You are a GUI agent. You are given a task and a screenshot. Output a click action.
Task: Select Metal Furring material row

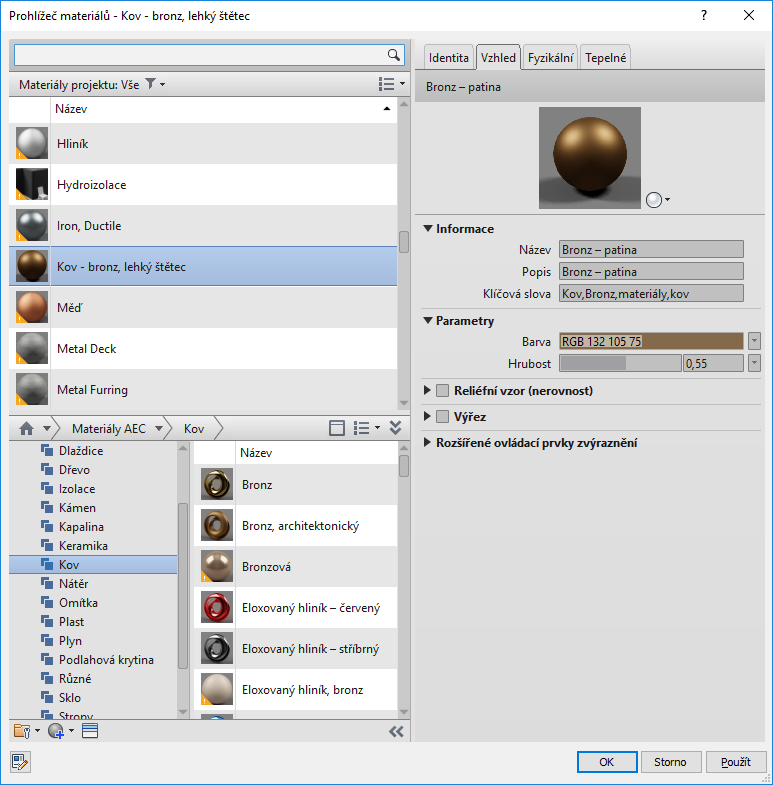(203, 389)
